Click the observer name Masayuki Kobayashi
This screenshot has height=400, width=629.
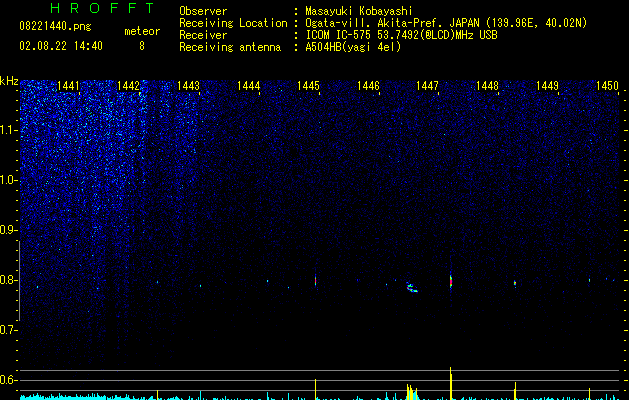(359, 12)
